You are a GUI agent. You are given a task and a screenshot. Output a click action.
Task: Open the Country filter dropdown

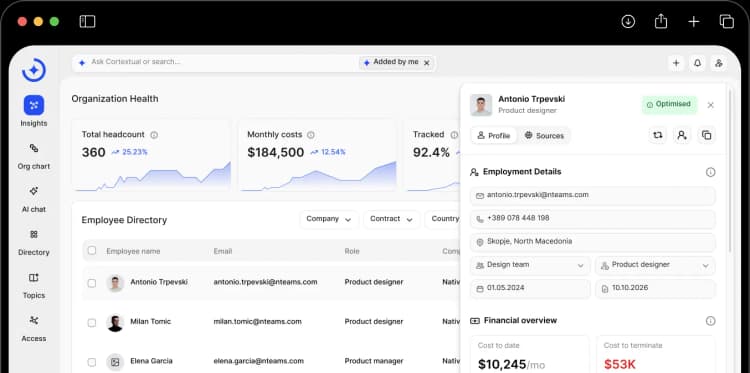442,219
